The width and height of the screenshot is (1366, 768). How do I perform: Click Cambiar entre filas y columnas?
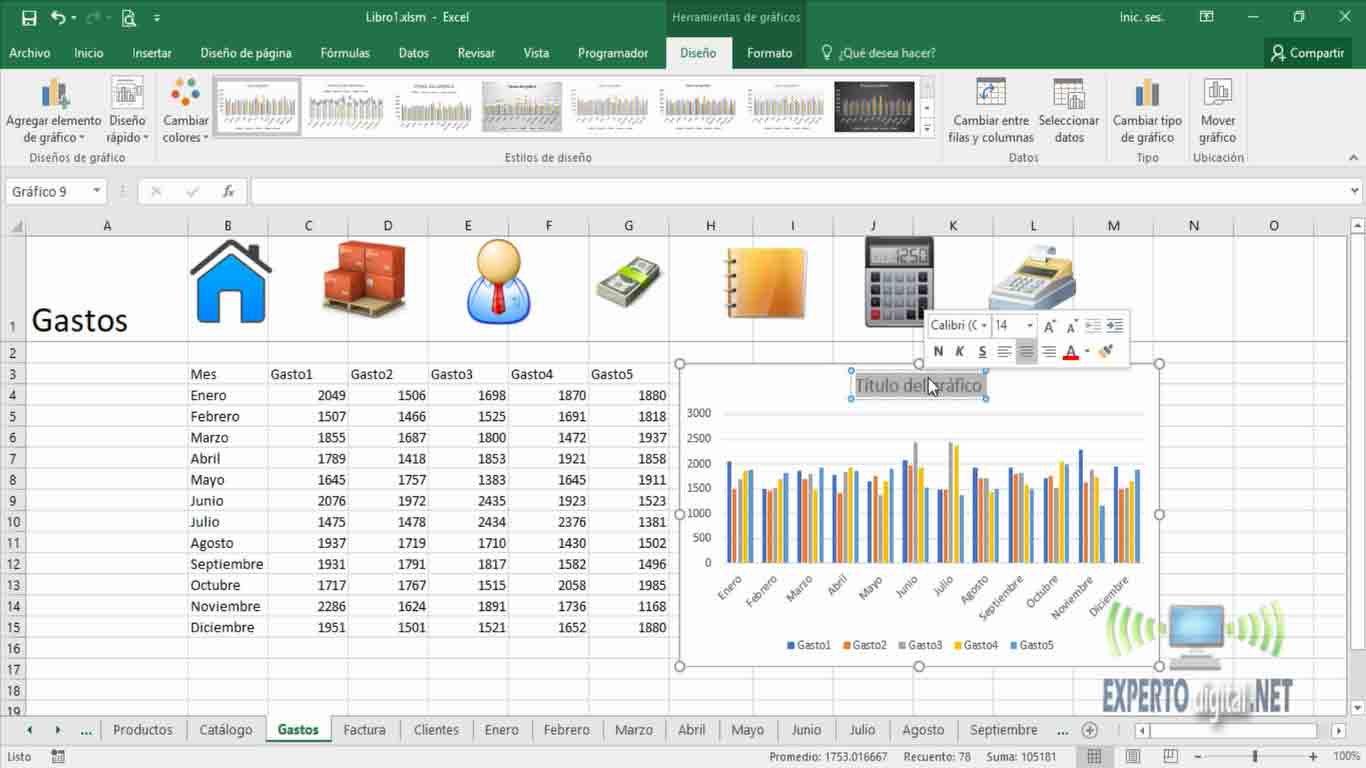[x=990, y=112]
